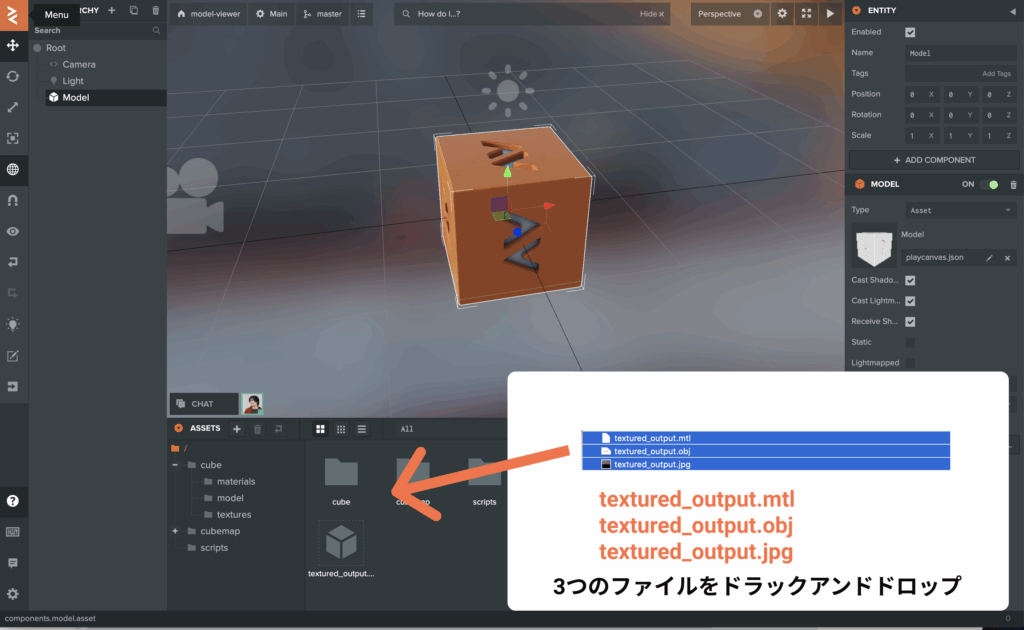
Task: Click the model-viewer project home button
Action: coord(209,14)
